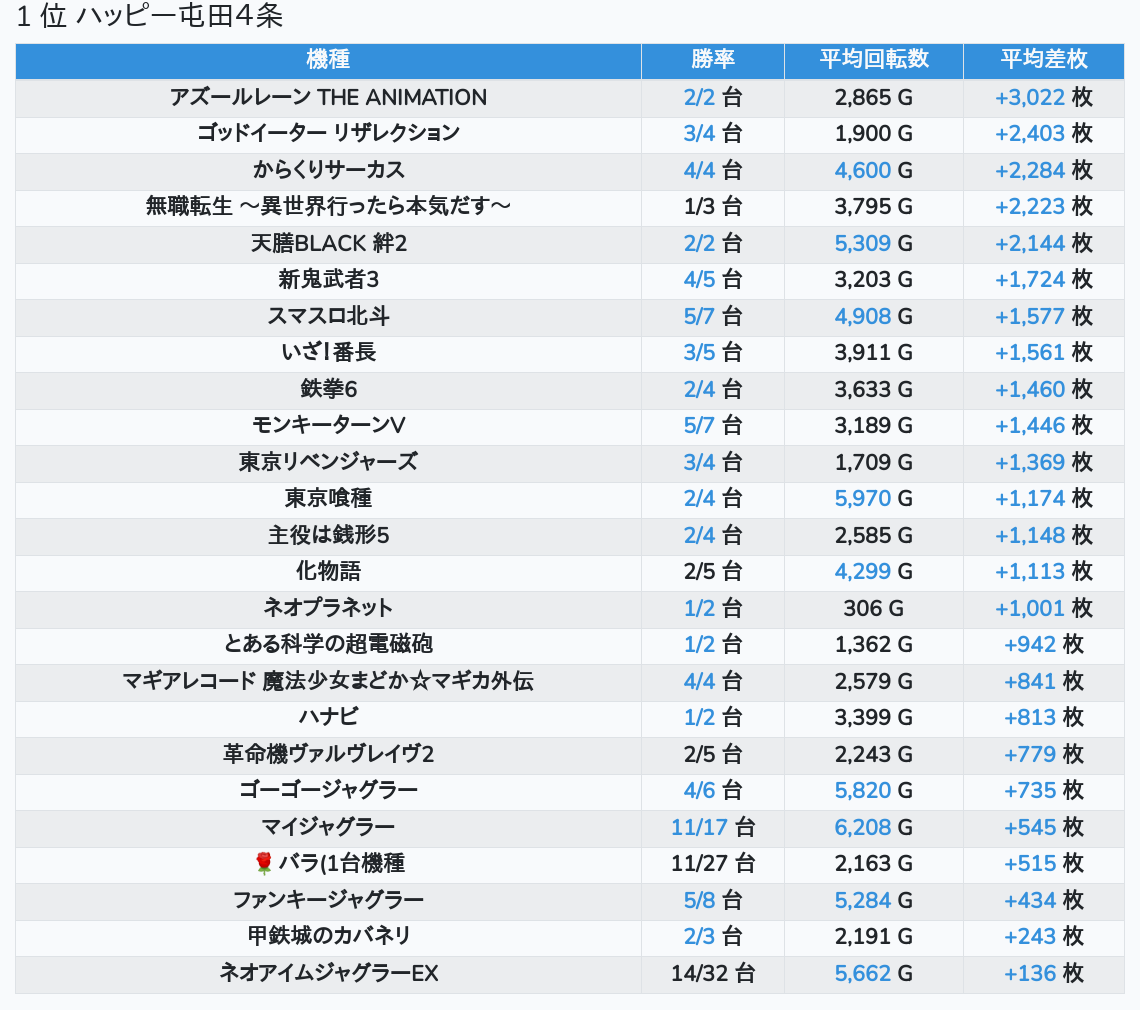Select the スマスロ北斗 machine name
The image size is (1140, 1010).
(328, 316)
